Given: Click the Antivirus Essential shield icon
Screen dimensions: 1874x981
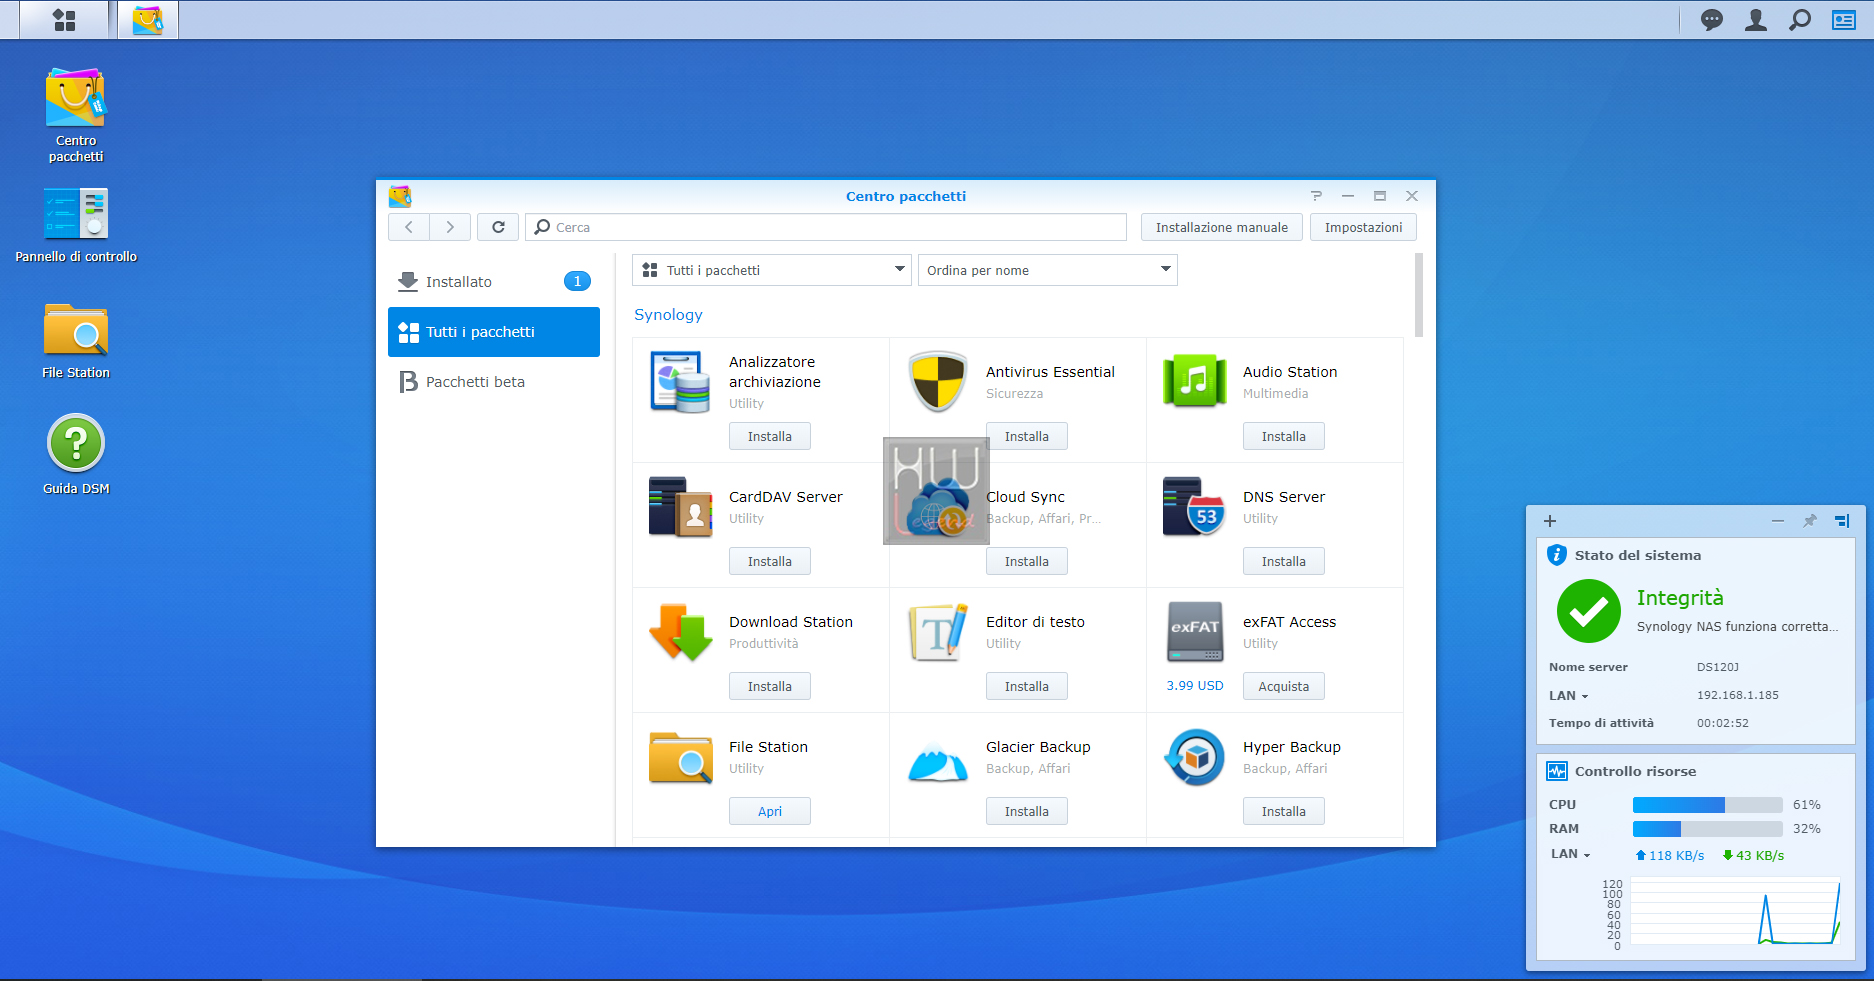Looking at the screenshot, I should pos(937,382).
